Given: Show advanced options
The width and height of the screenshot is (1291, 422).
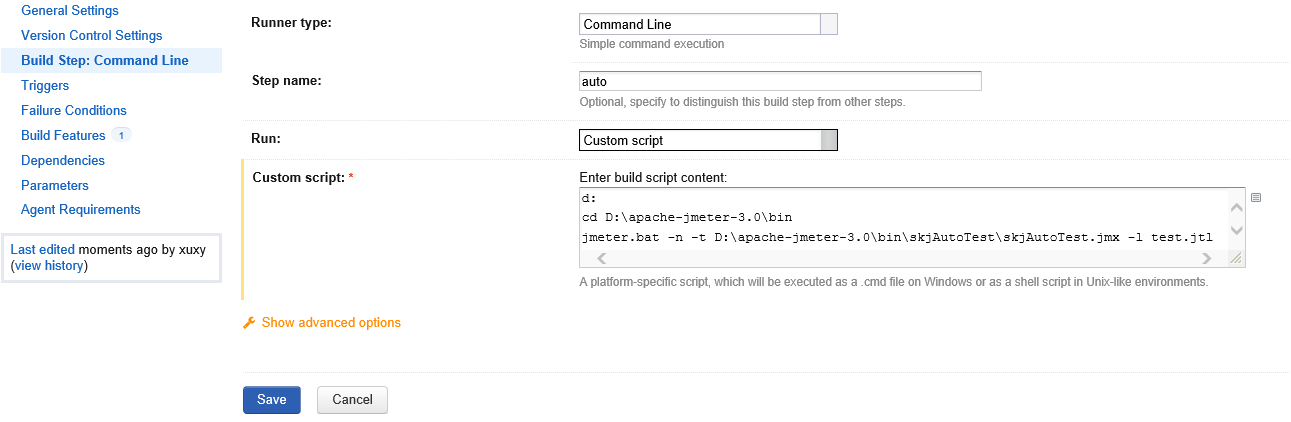Looking at the screenshot, I should 331,323.
